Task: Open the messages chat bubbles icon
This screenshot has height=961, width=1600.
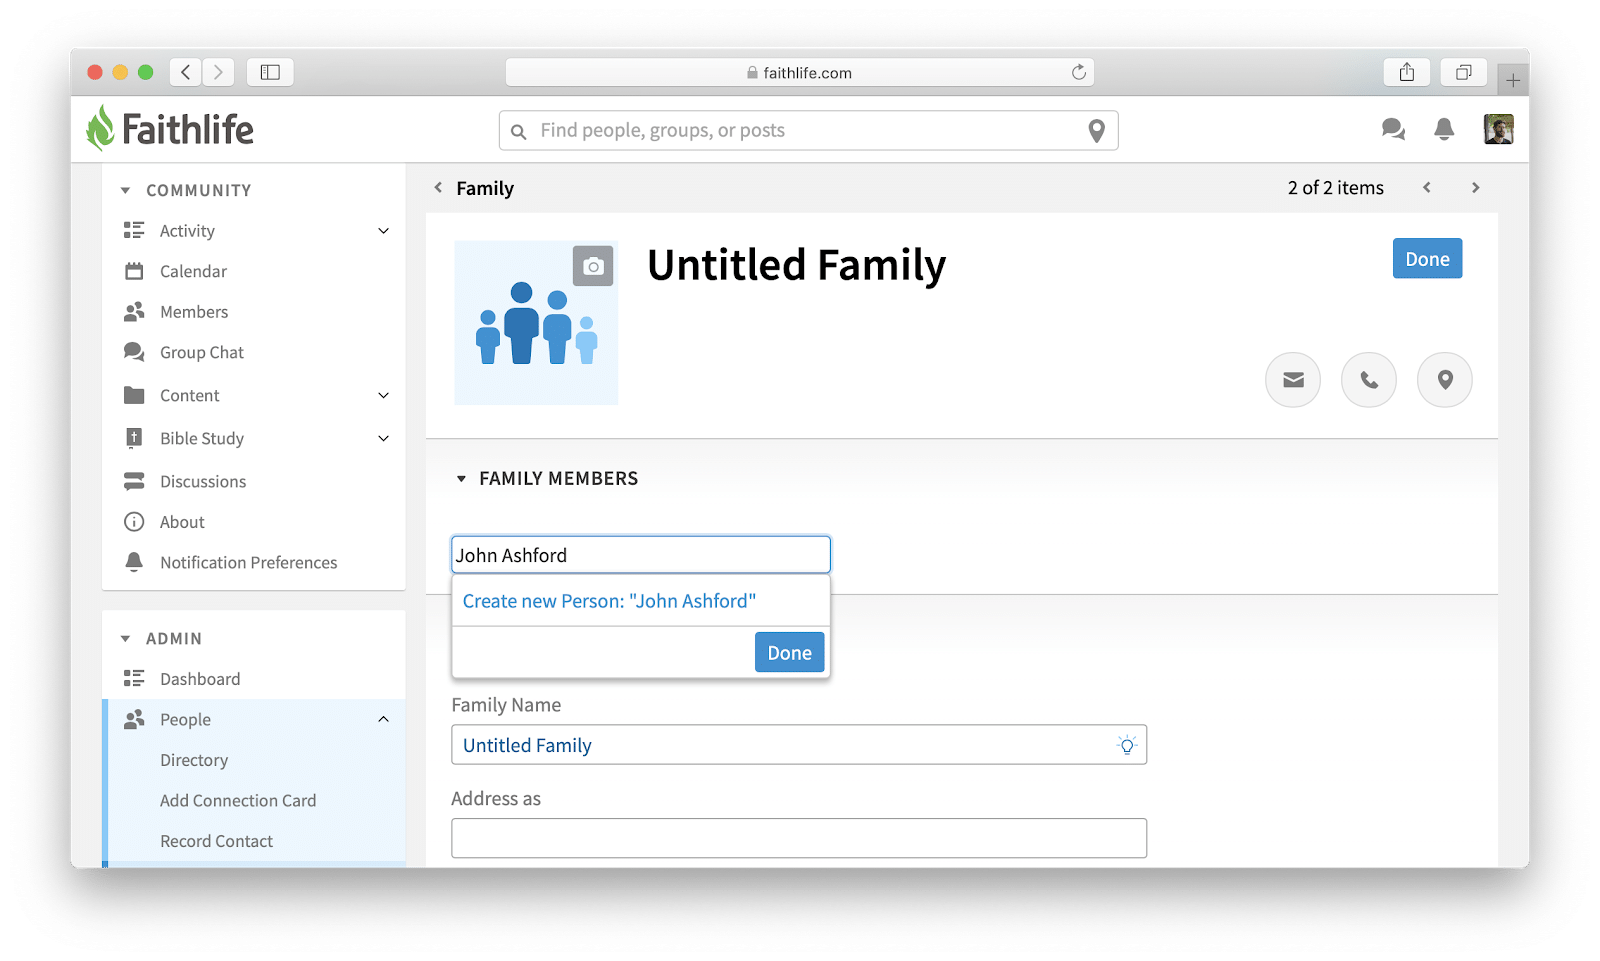Action: click(x=1393, y=129)
